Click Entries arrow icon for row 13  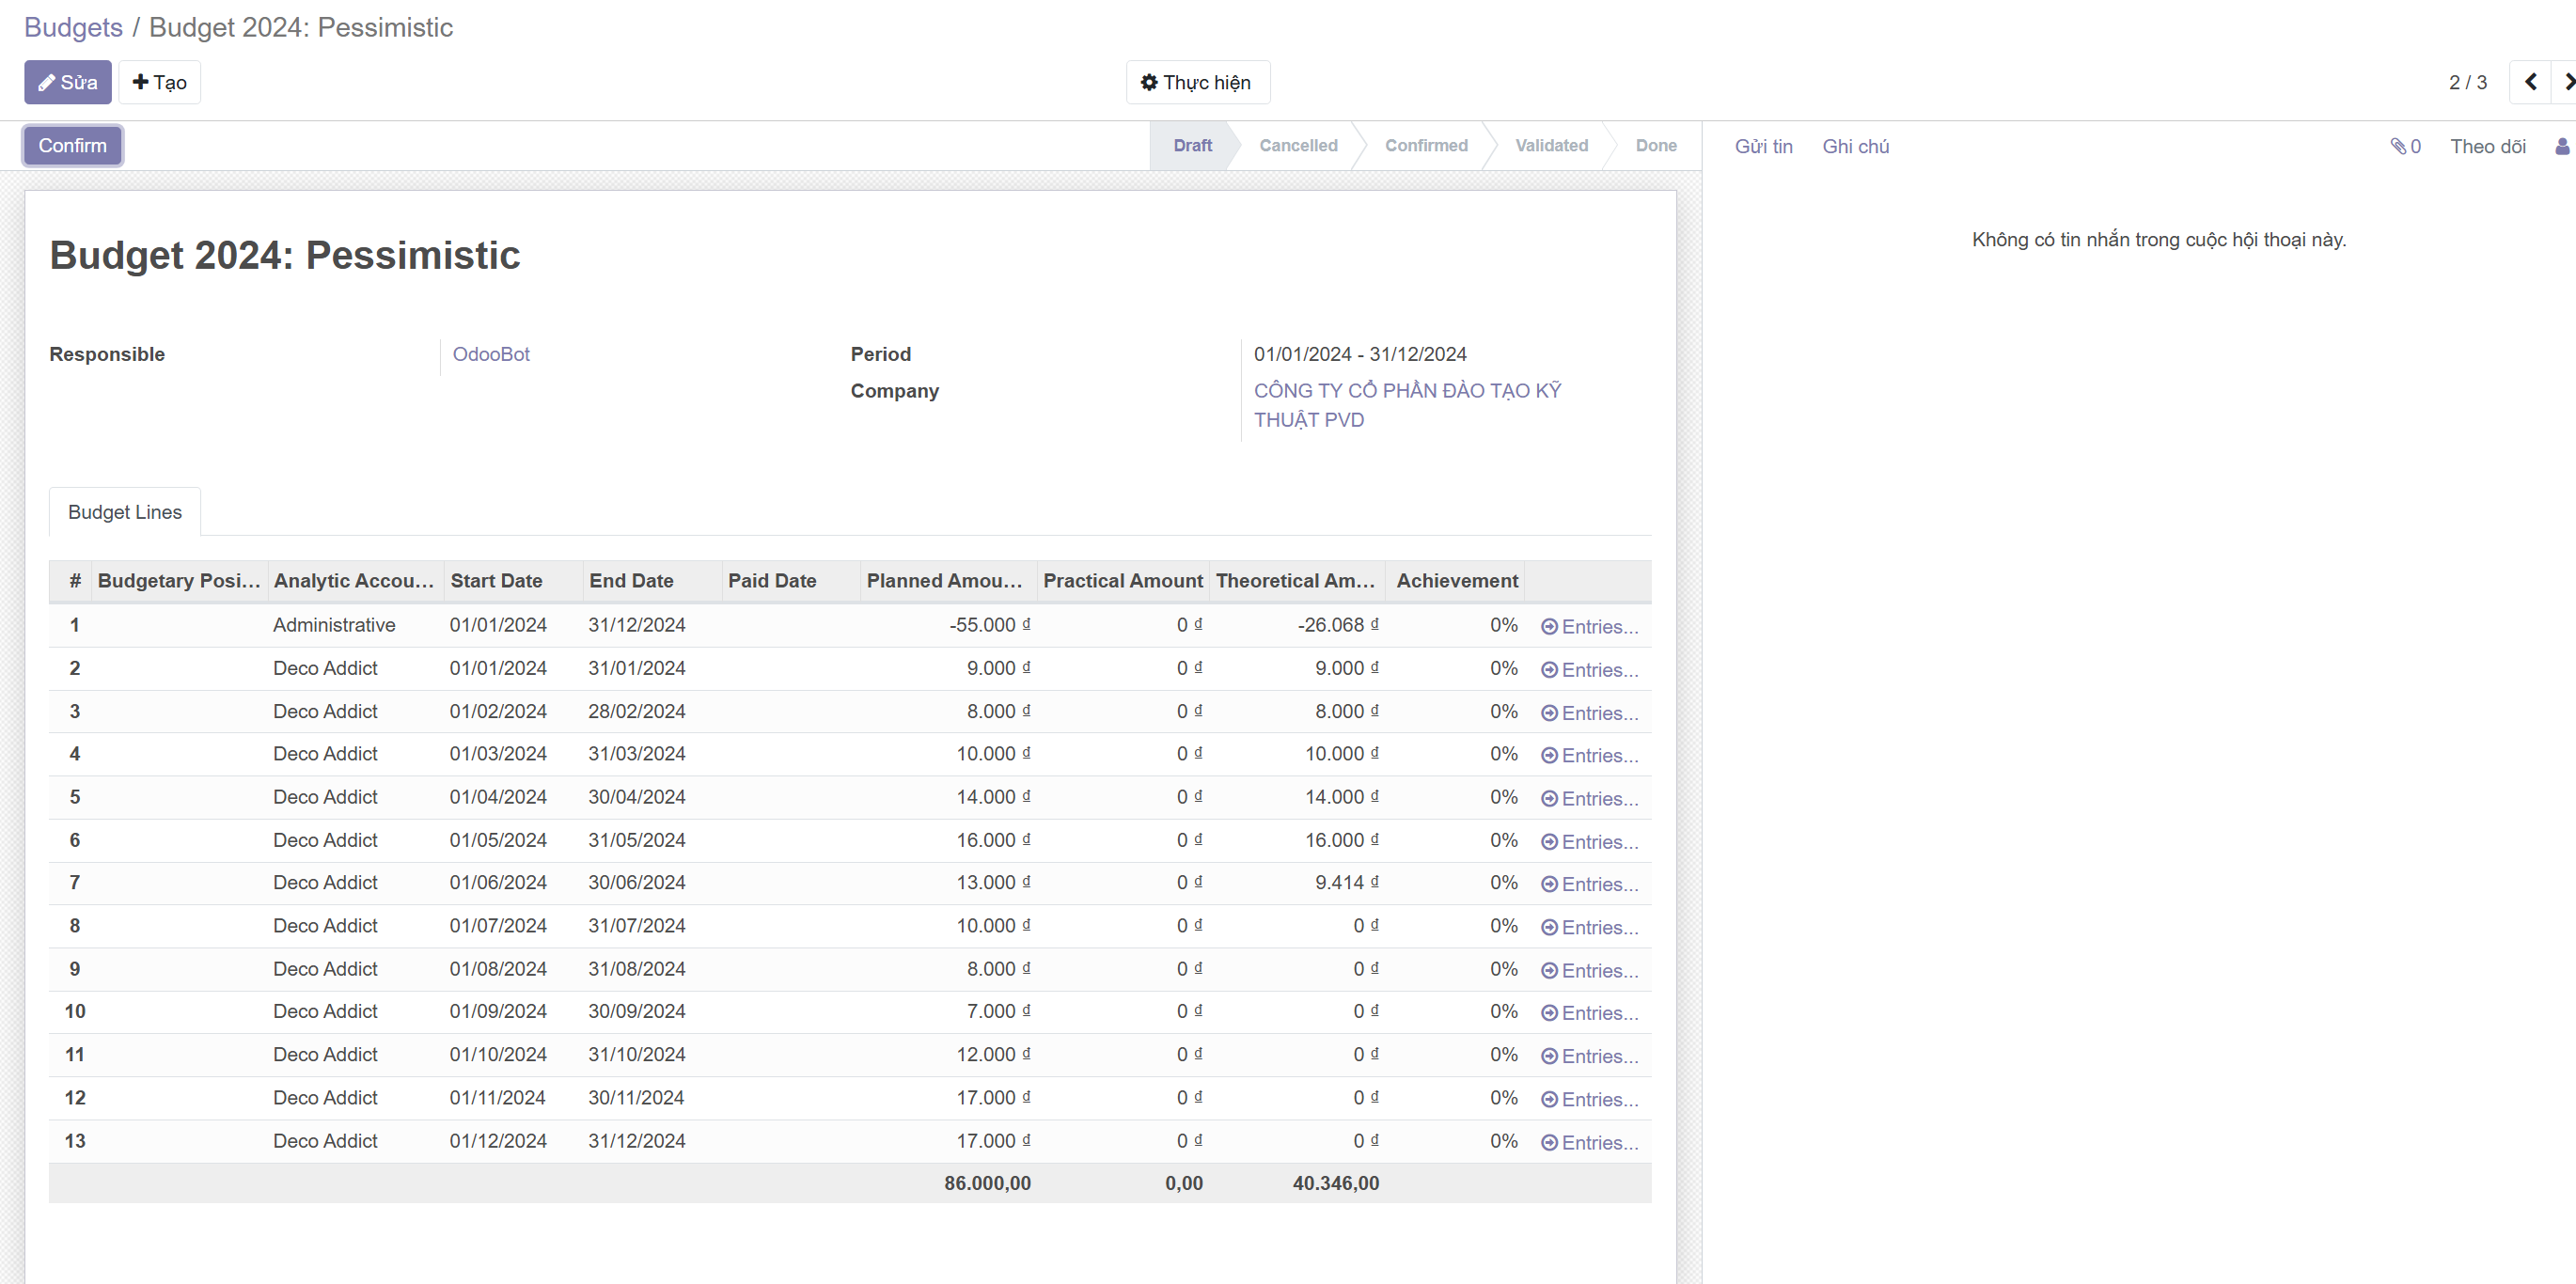point(1548,1143)
